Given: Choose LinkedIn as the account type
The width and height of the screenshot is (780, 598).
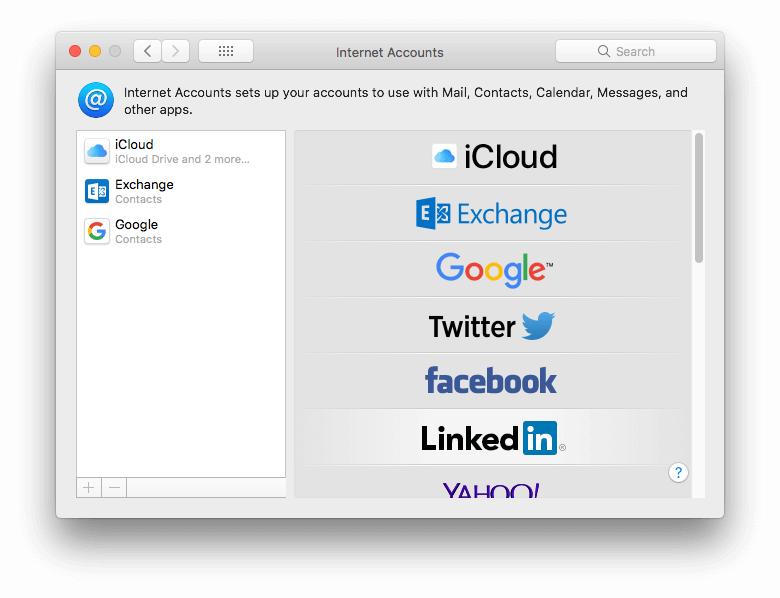Looking at the screenshot, I should (x=493, y=437).
